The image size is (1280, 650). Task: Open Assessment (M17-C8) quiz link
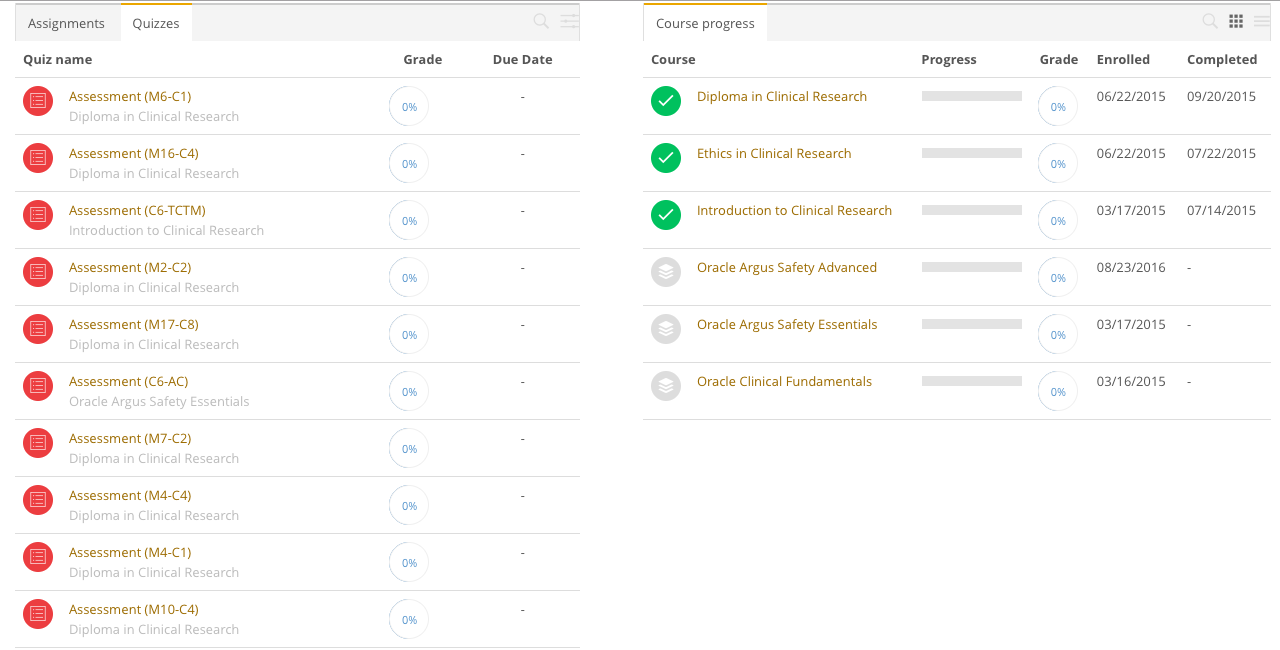[x=134, y=324]
